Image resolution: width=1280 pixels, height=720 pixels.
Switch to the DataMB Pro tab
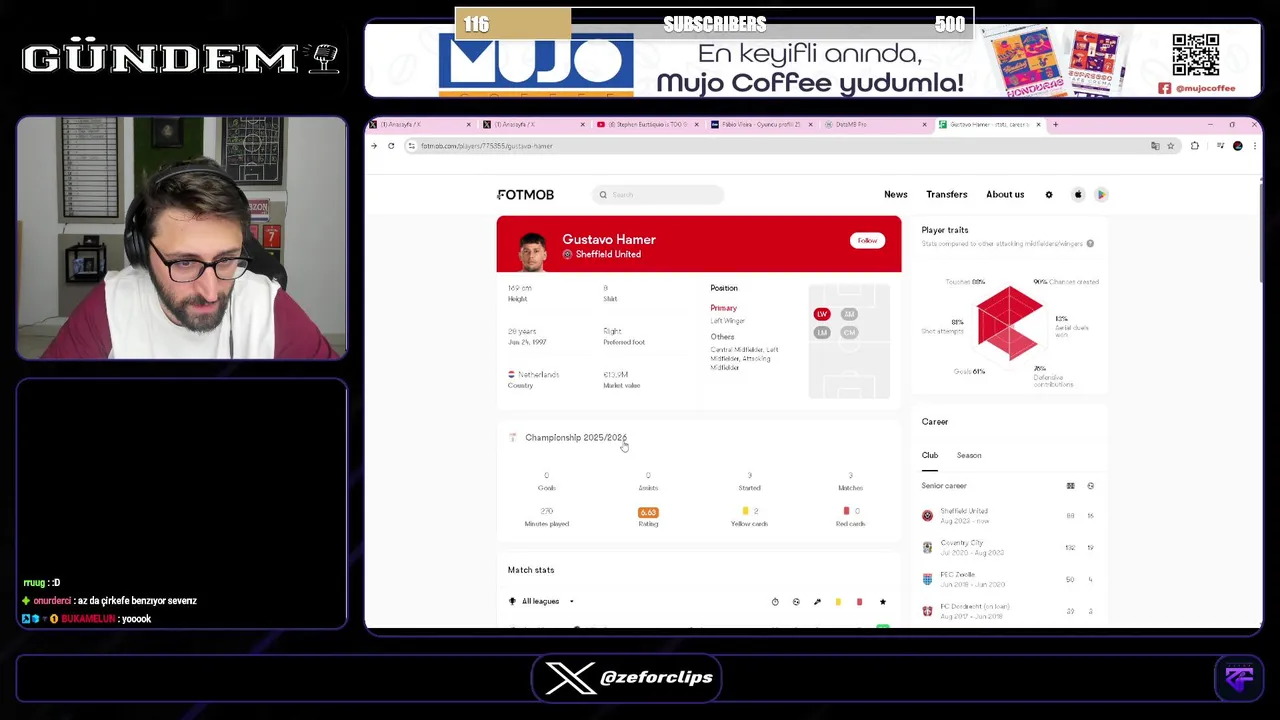click(x=874, y=124)
